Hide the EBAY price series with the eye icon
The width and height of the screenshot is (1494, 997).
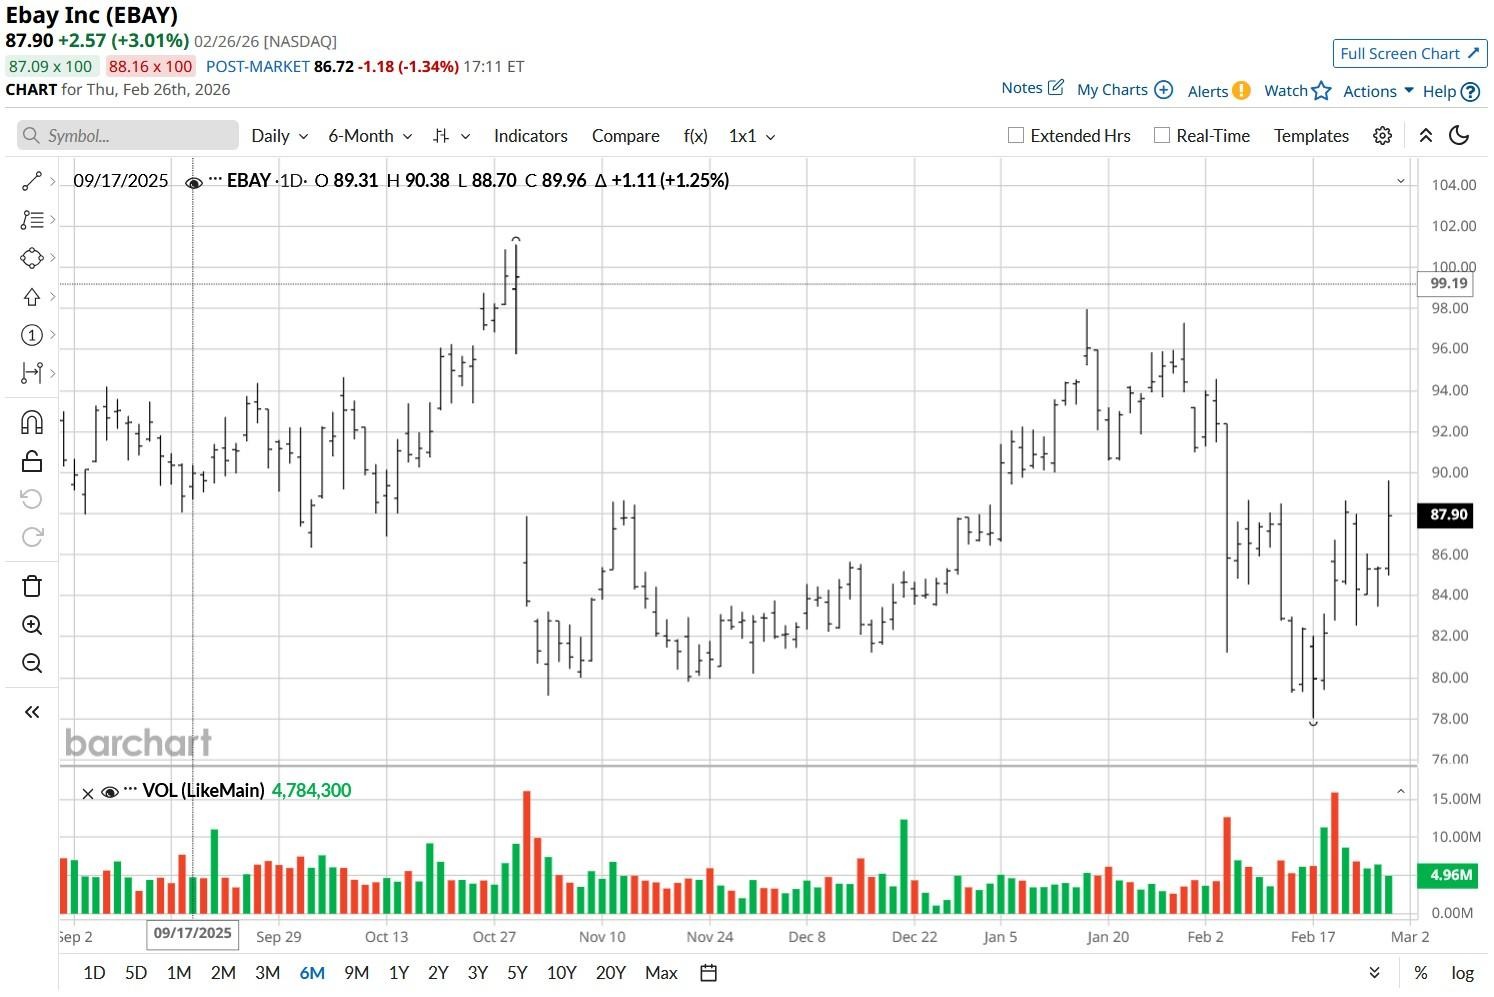[x=194, y=182]
